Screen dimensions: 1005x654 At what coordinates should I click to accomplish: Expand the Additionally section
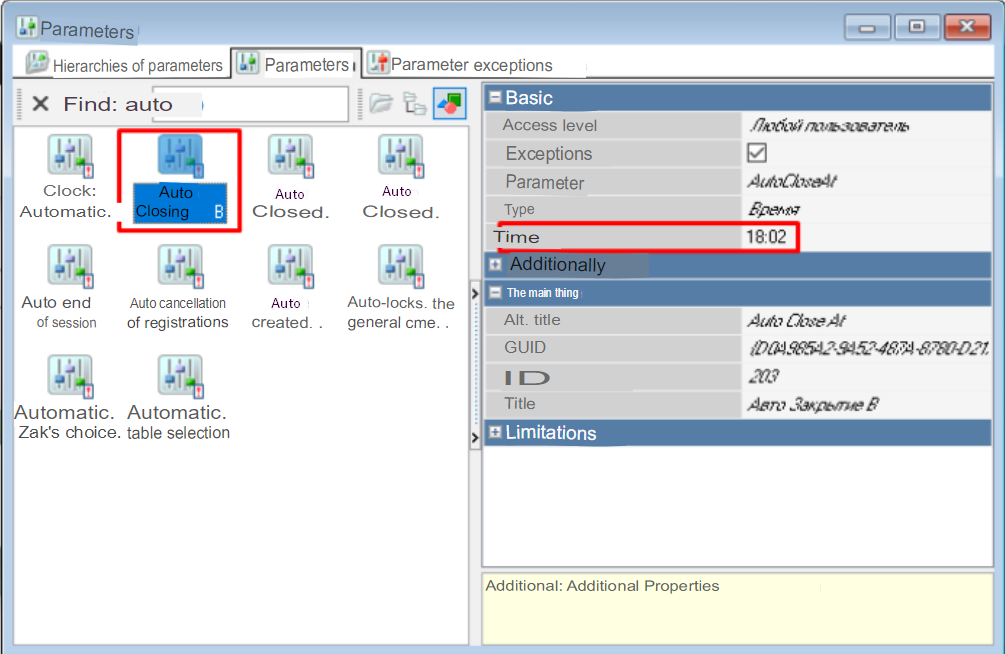(x=495, y=265)
